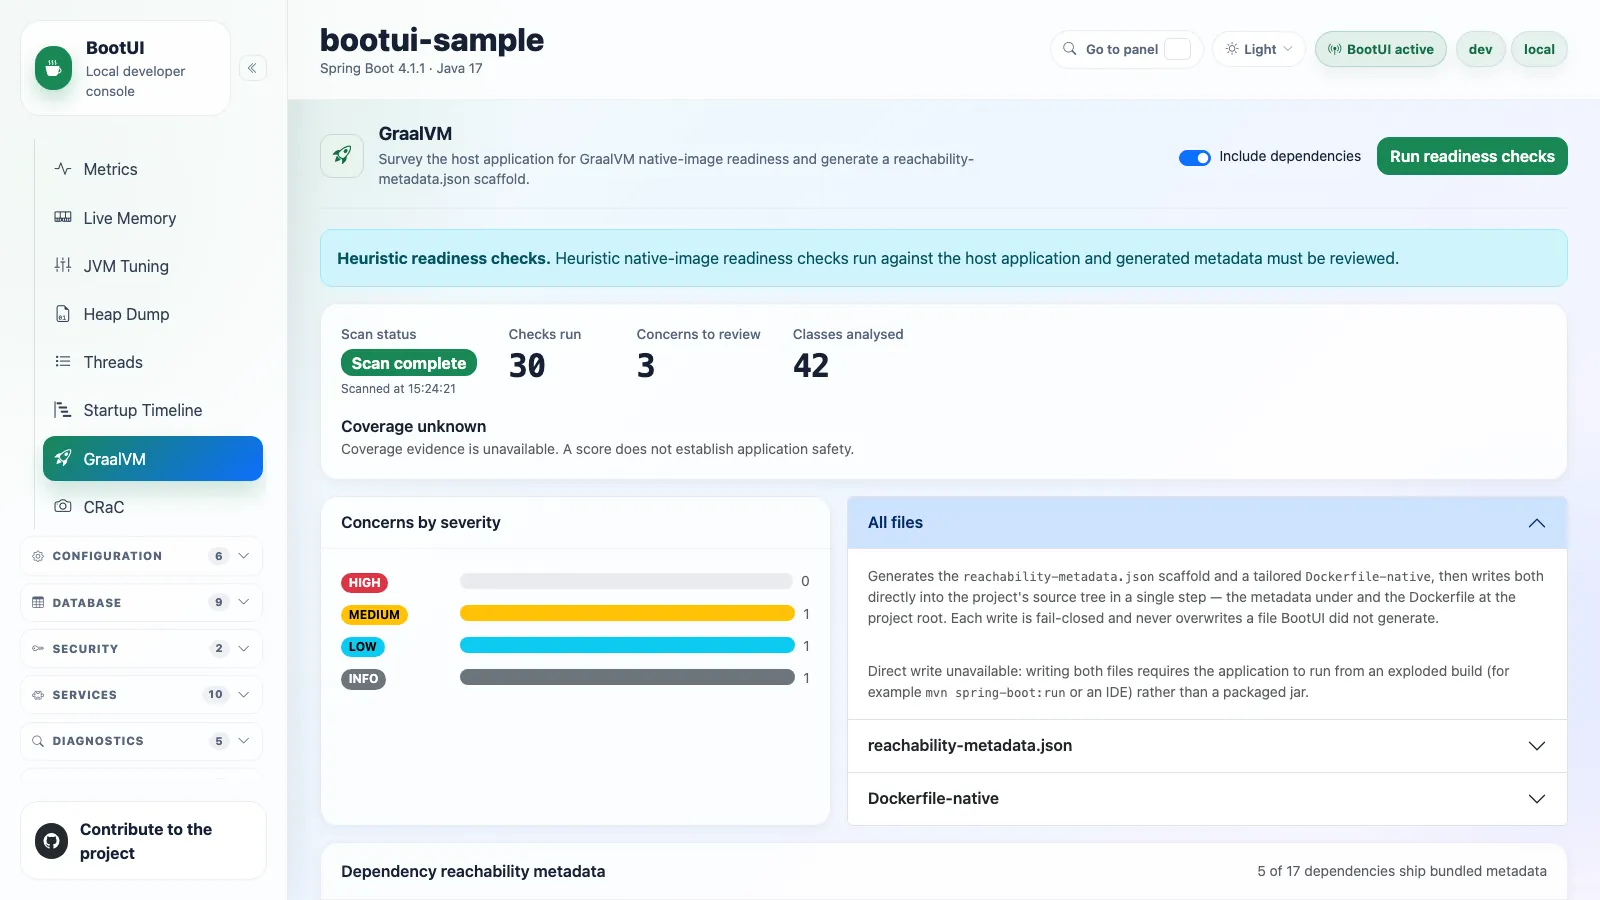The width and height of the screenshot is (1600, 900).
Task: Click the Checks run value 30
Action: [527, 366]
